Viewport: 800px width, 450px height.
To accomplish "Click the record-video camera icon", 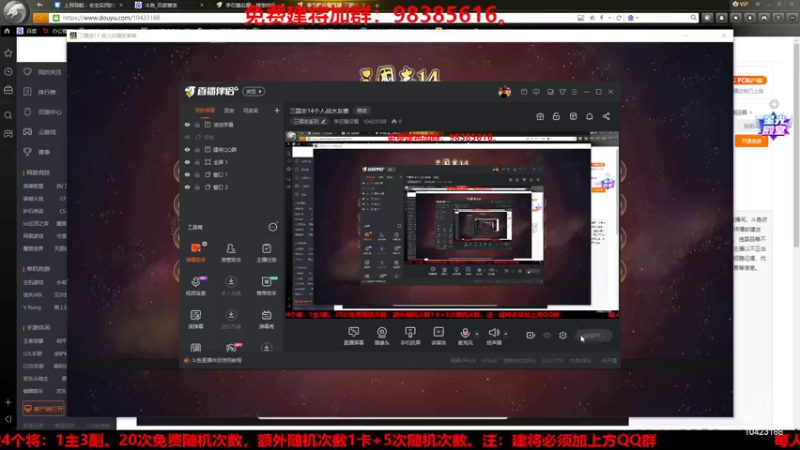I will (x=530, y=335).
